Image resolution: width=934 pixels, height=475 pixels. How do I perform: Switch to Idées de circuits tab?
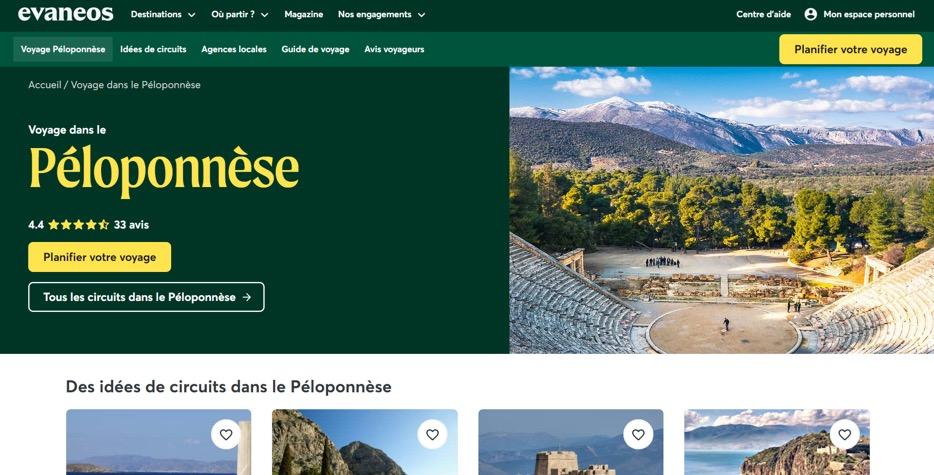click(x=153, y=49)
